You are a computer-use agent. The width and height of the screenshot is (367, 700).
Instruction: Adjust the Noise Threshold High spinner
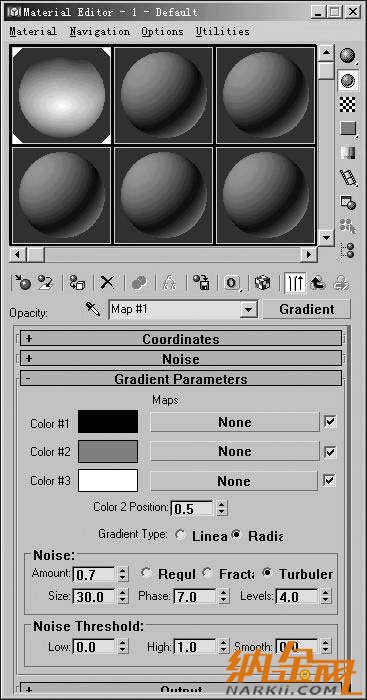[224, 646]
